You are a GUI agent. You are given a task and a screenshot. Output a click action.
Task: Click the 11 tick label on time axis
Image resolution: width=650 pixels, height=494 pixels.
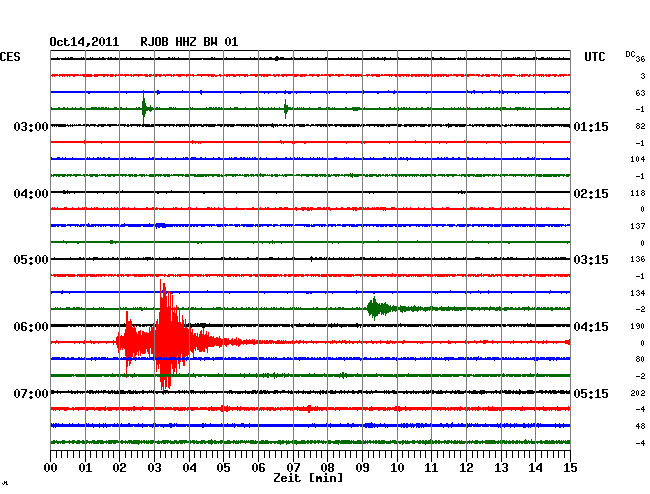coord(431,467)
